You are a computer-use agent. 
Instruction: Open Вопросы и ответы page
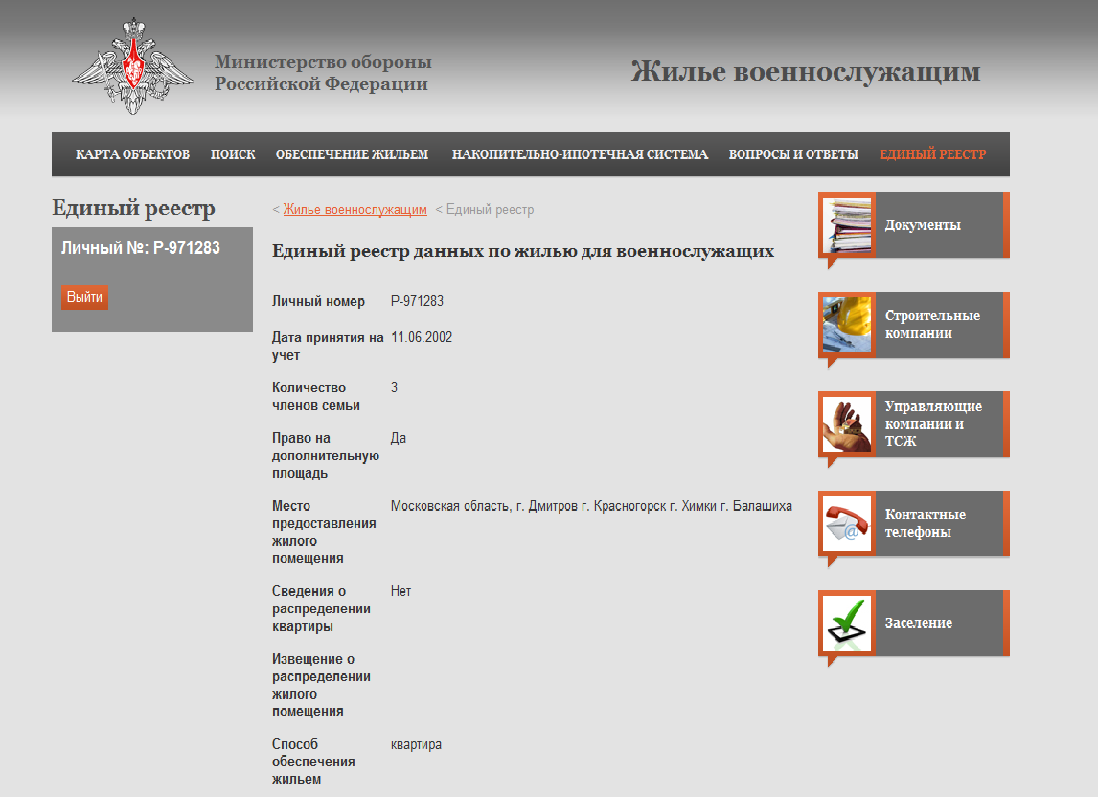793,154
